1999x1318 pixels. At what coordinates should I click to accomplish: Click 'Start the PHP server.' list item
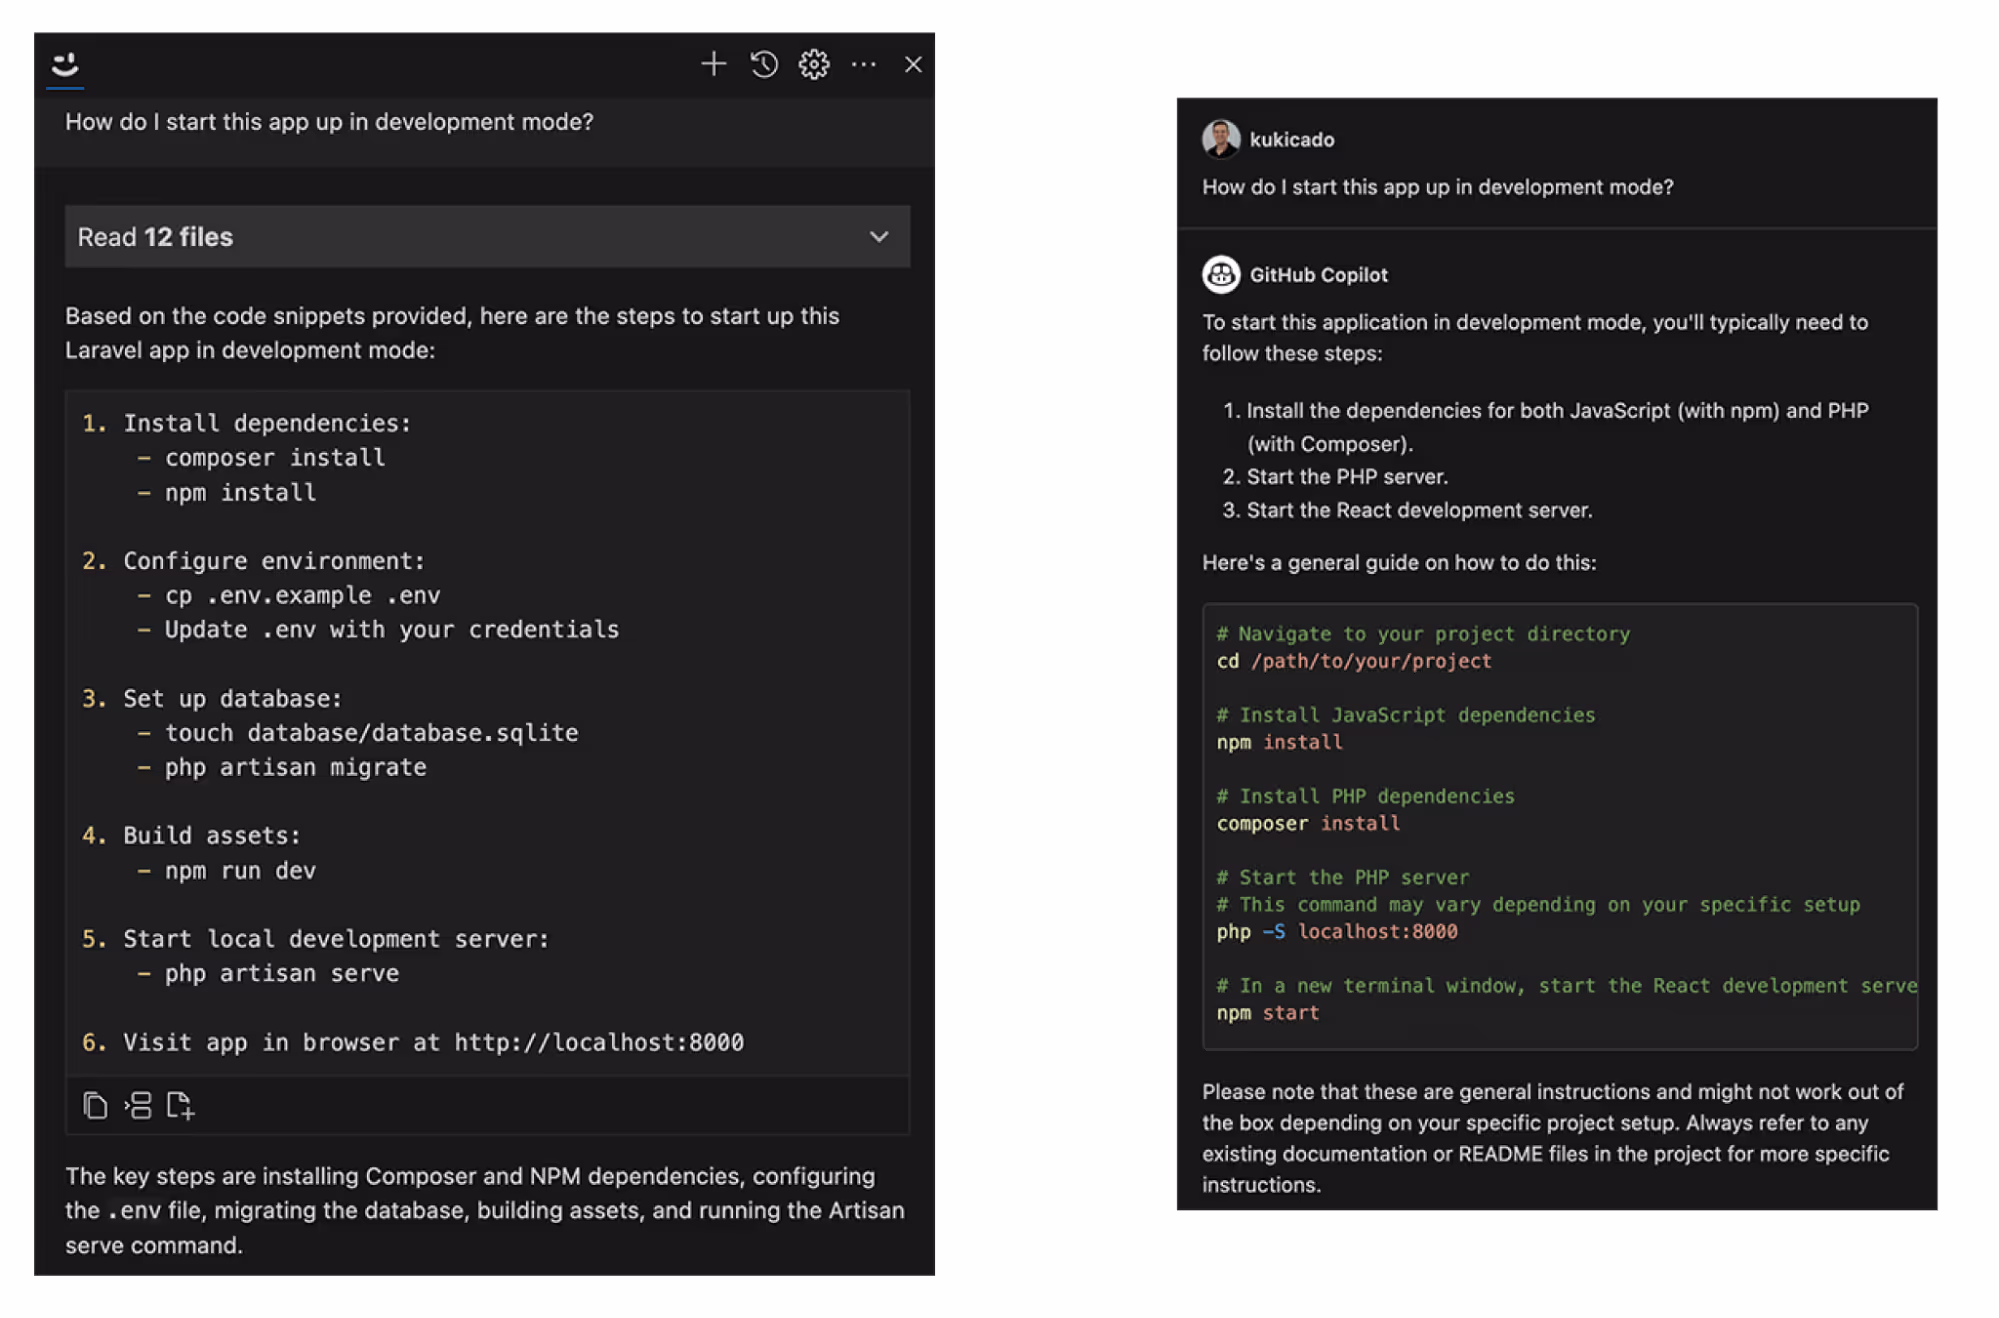(x=1346, y=477)
